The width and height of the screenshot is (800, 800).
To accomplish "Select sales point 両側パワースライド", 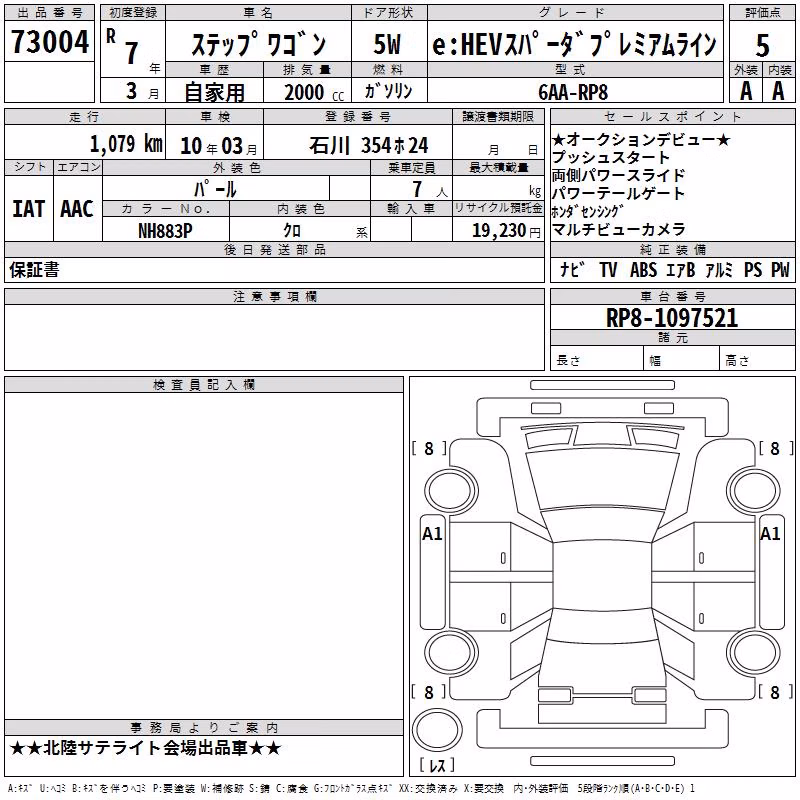I will coord(618,175).
